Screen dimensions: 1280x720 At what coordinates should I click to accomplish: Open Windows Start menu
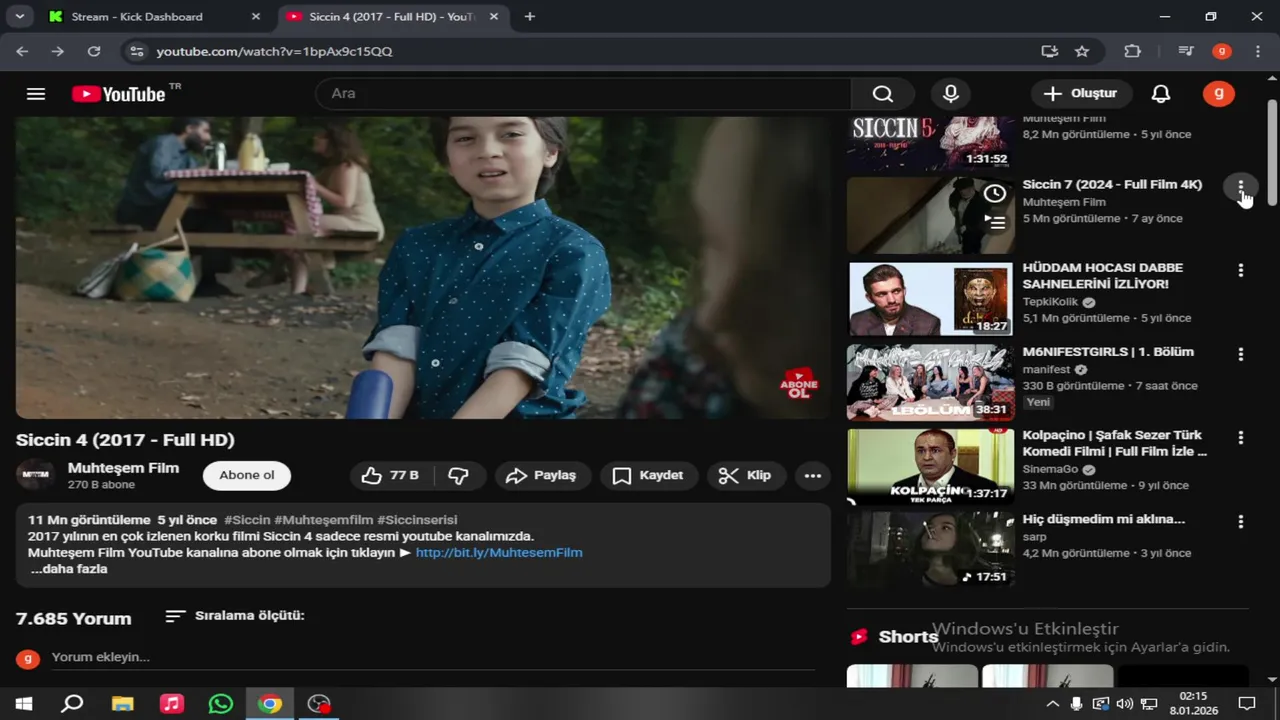(24, 704)
